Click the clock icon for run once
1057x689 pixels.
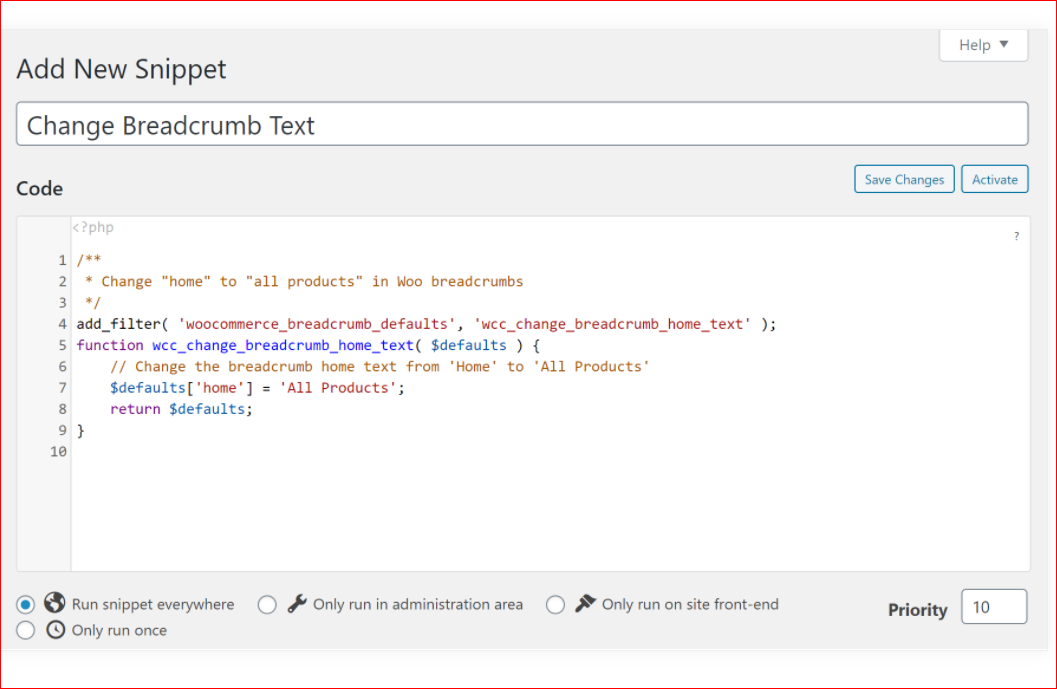[x=55, y=630]
